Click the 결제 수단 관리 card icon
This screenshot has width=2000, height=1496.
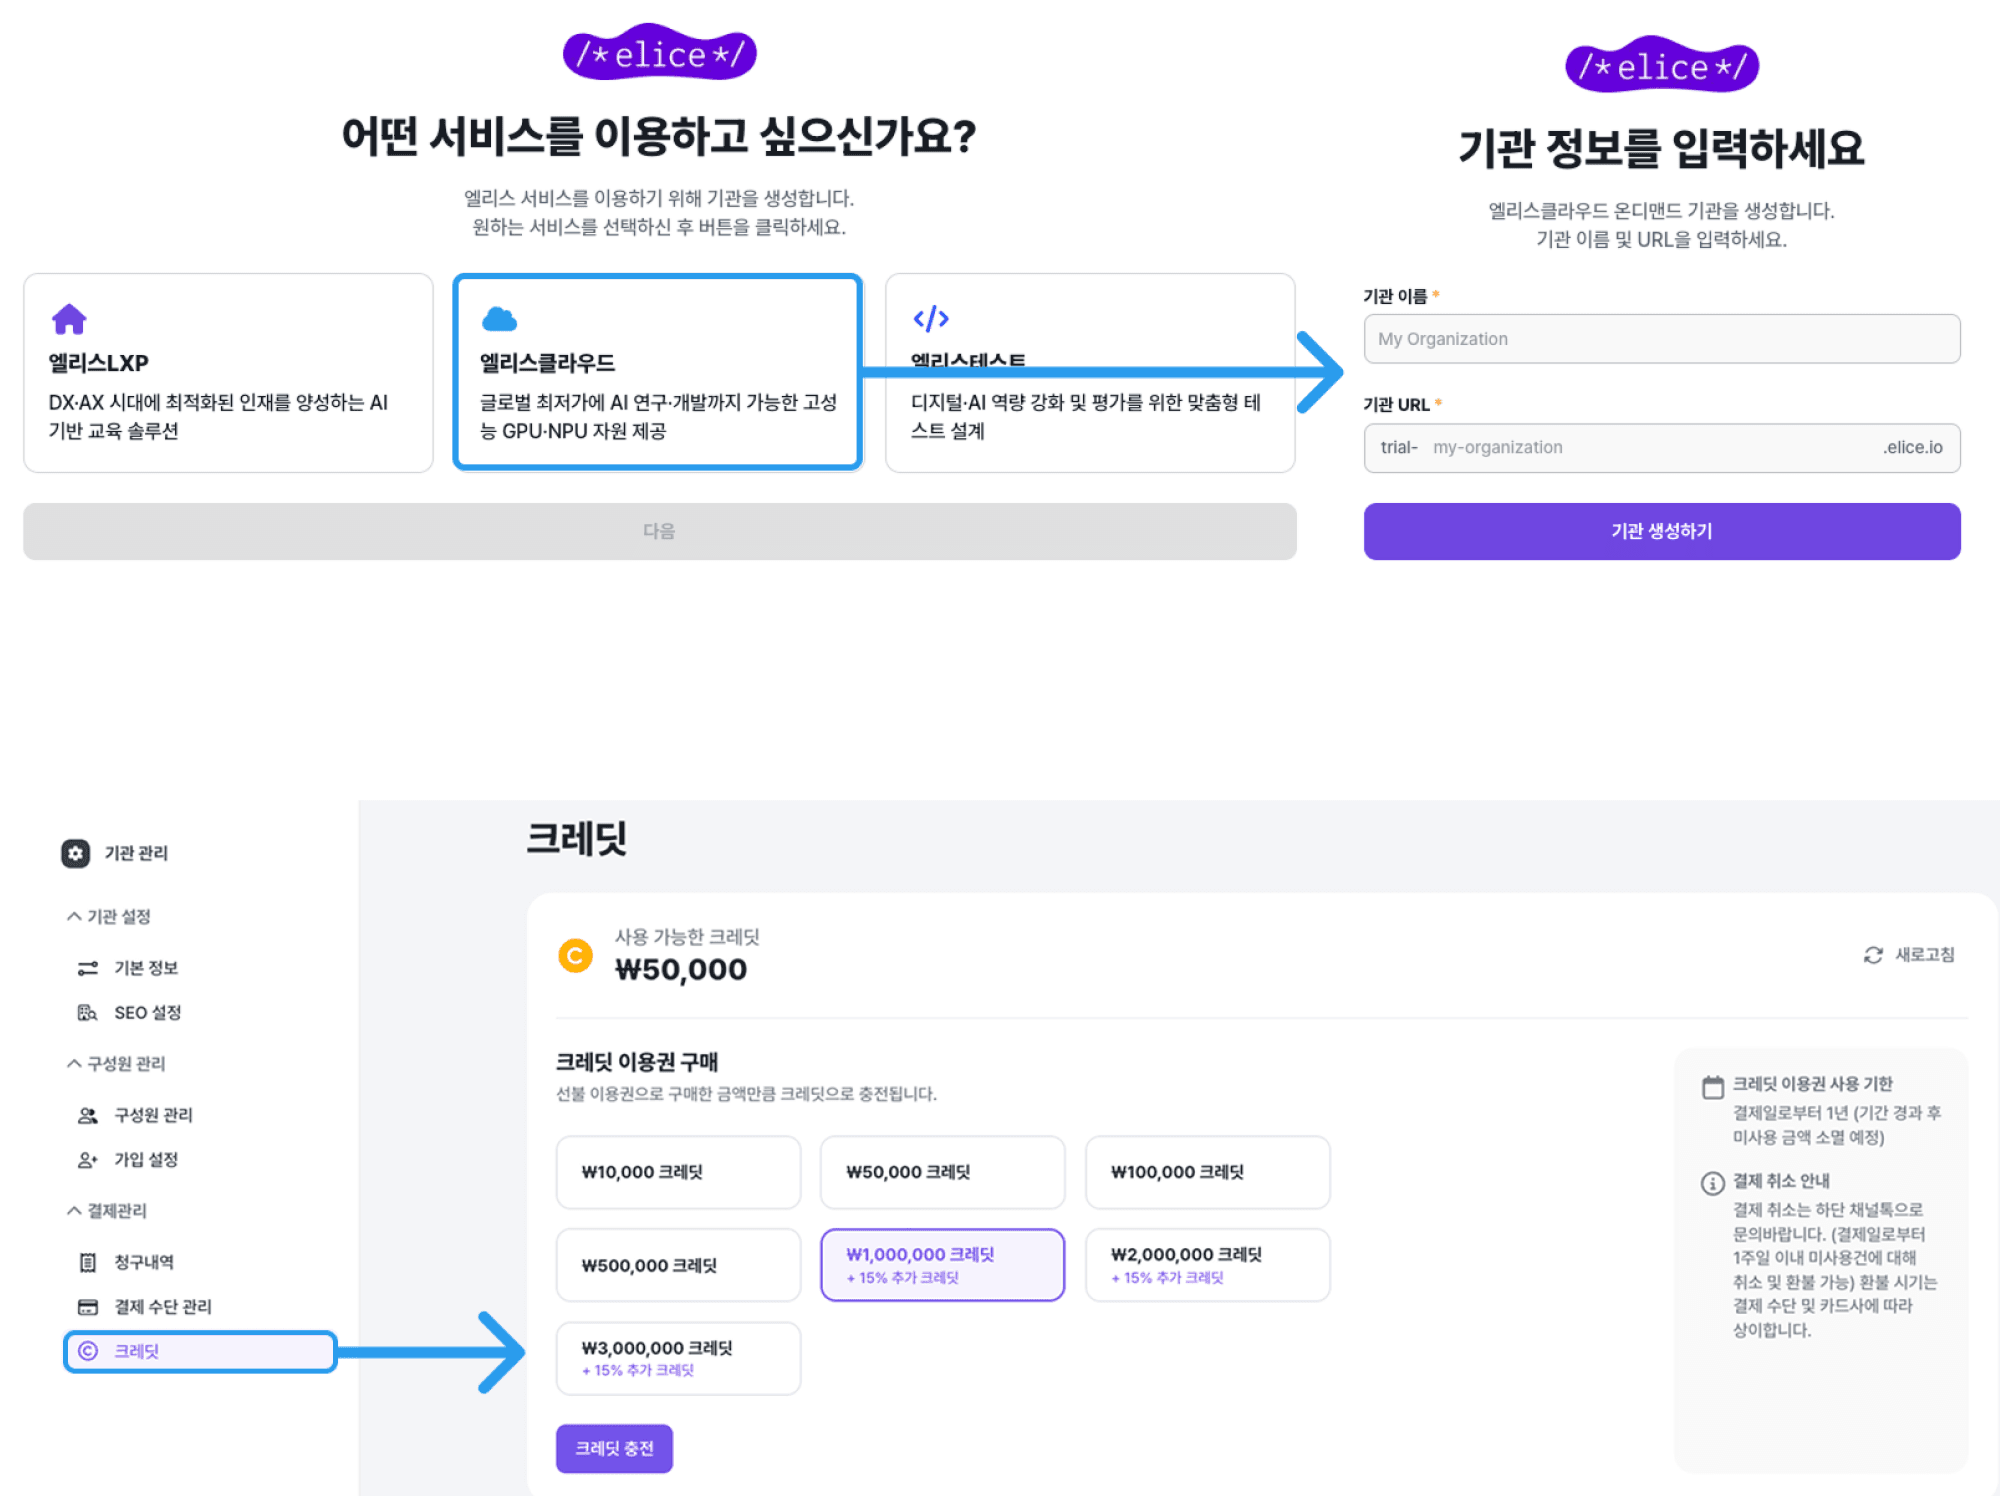tap(86, 1306)
